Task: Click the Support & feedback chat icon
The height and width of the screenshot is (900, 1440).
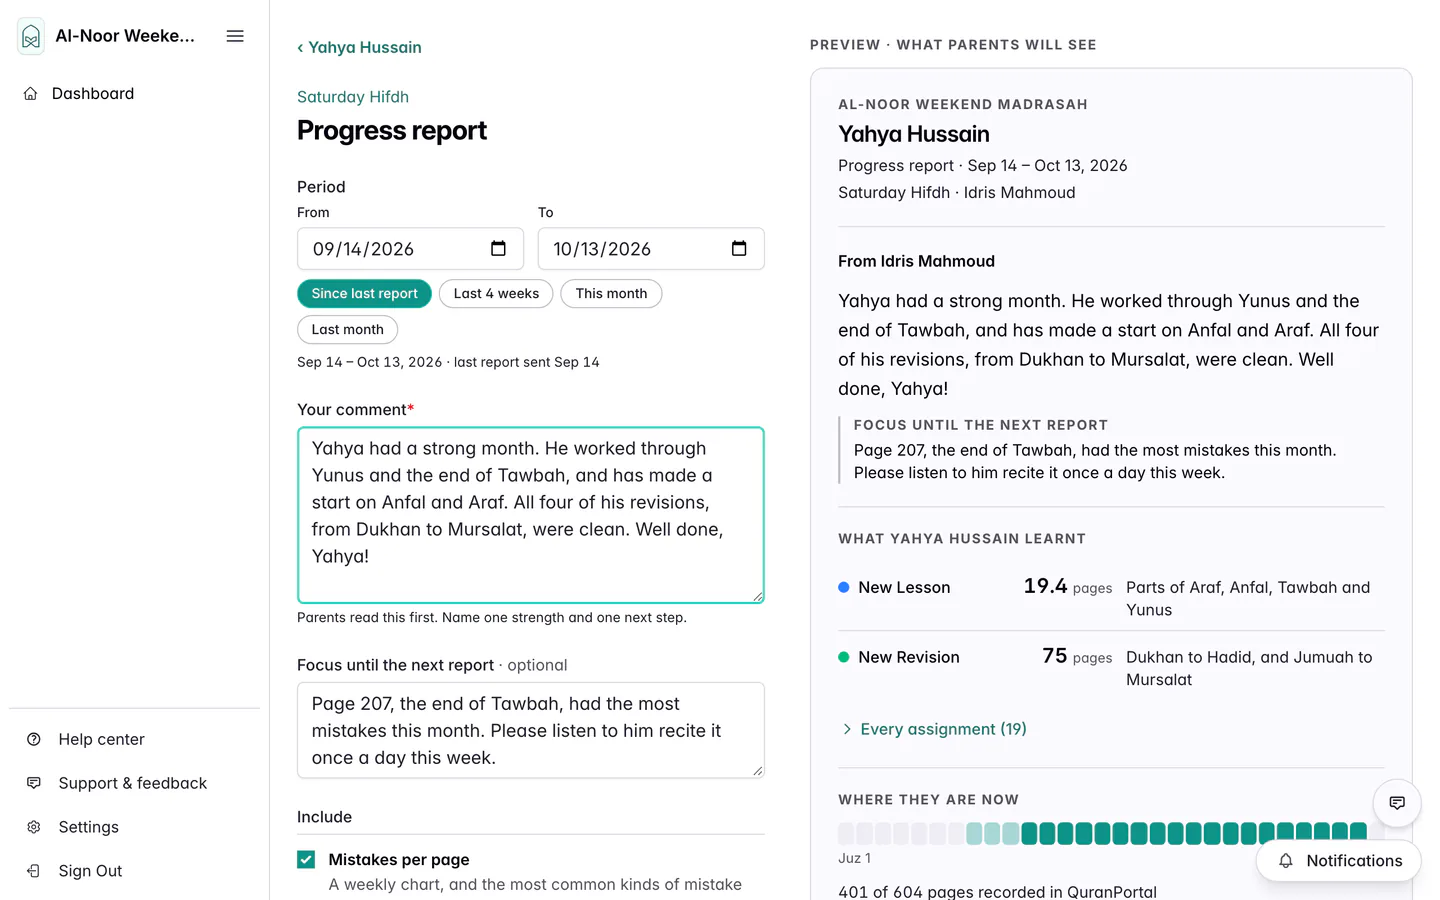Action: [34, 783]
